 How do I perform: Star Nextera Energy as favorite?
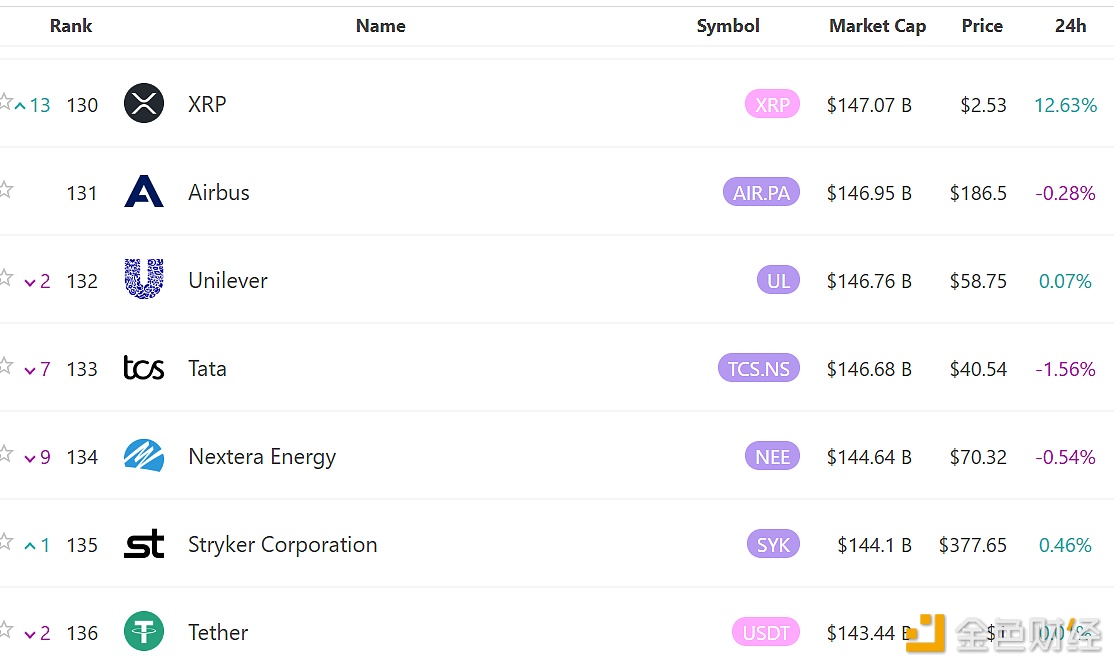pos(6,453)
